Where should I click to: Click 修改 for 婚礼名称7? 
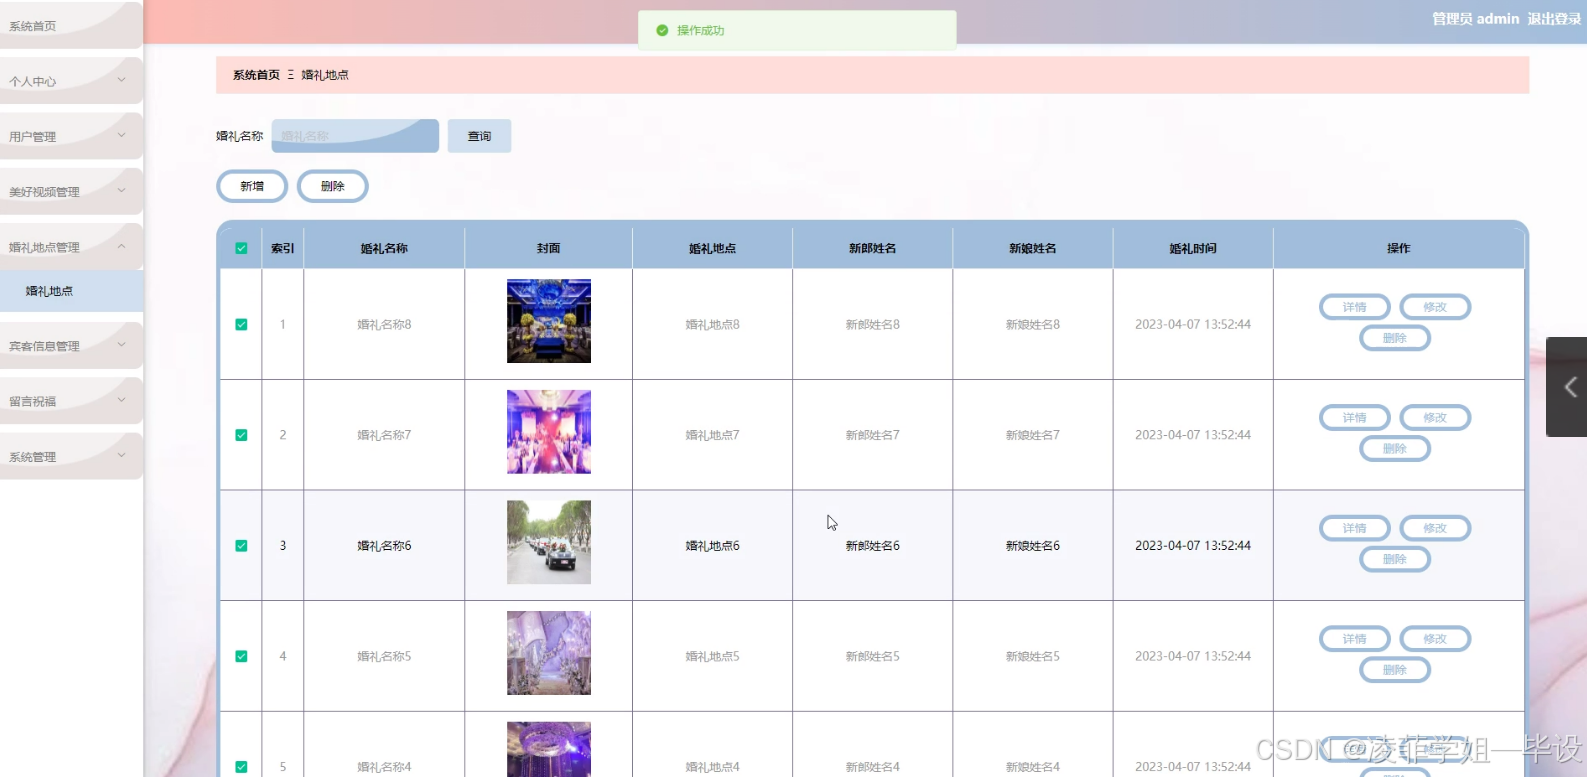click(1435, 418)
